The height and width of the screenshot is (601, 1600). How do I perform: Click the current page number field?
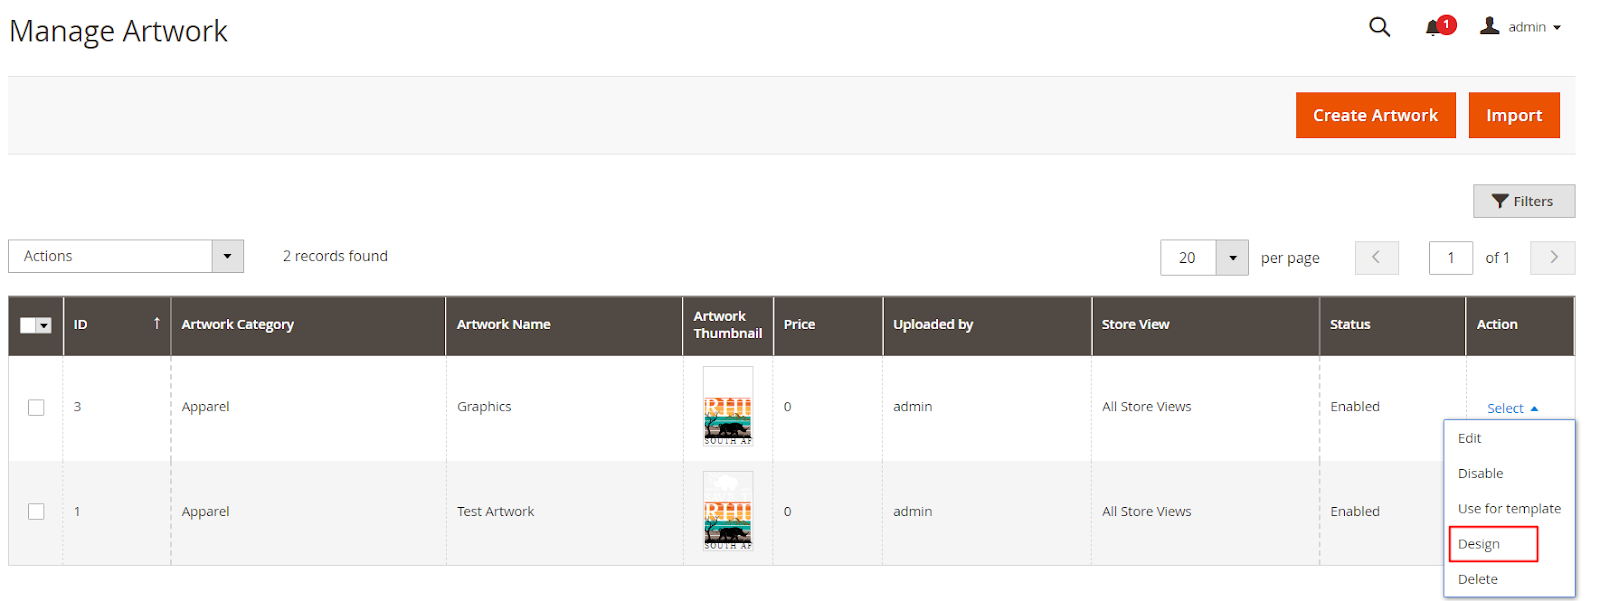1450,258
